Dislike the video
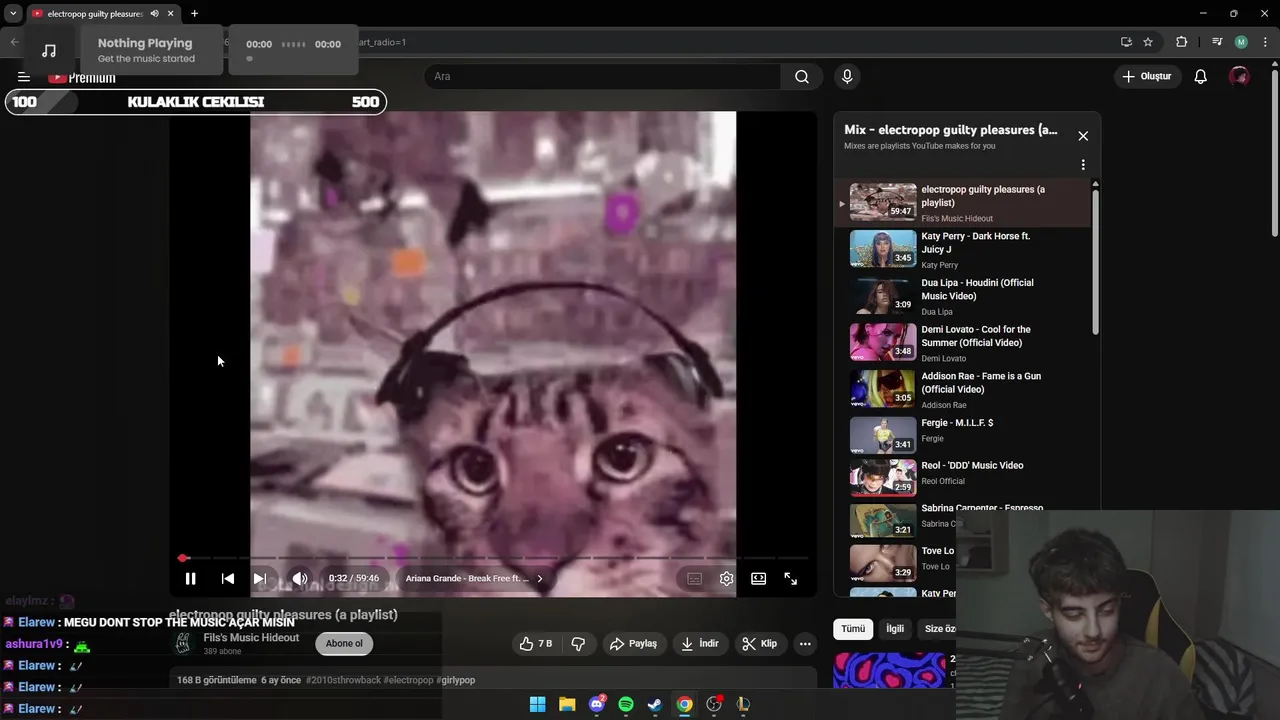 point(578,644)
